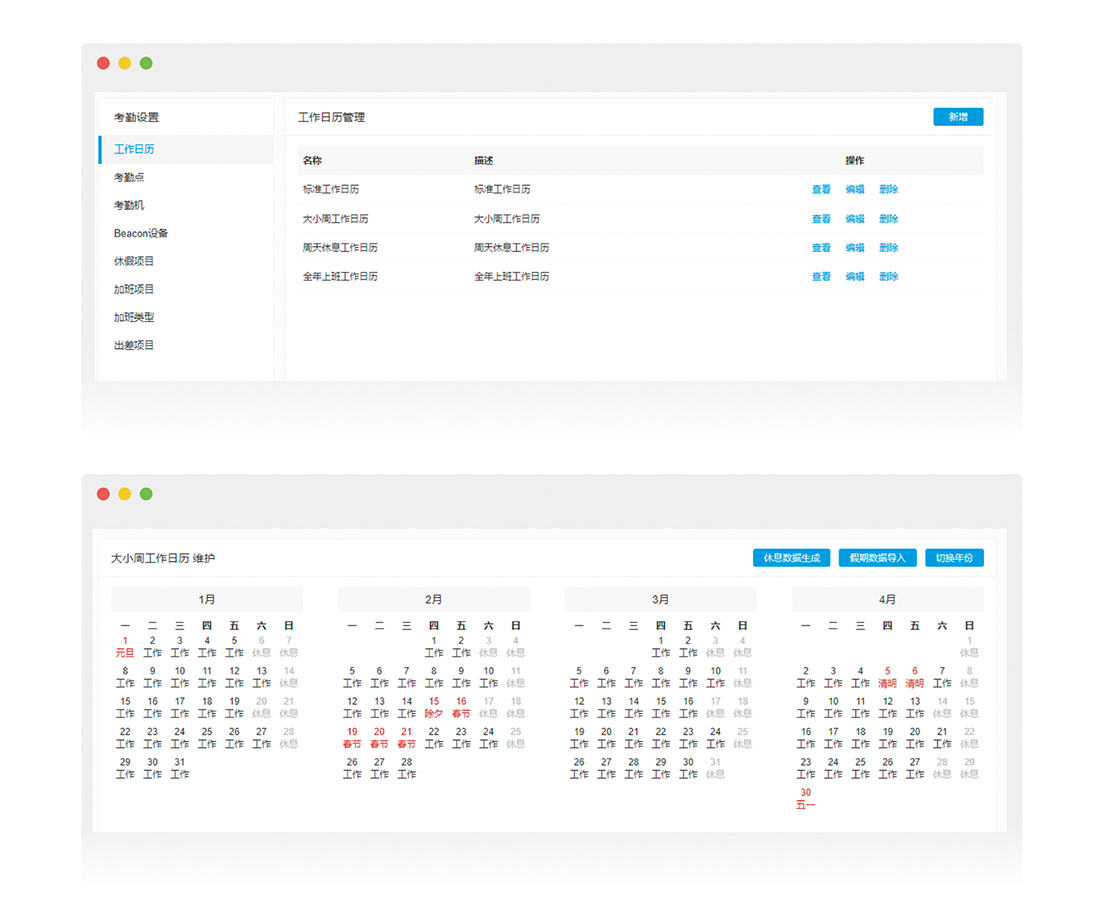Click the 切换年份 button
The height and width of the screenshot is (898, 1100).
click(x=953, y=558)
